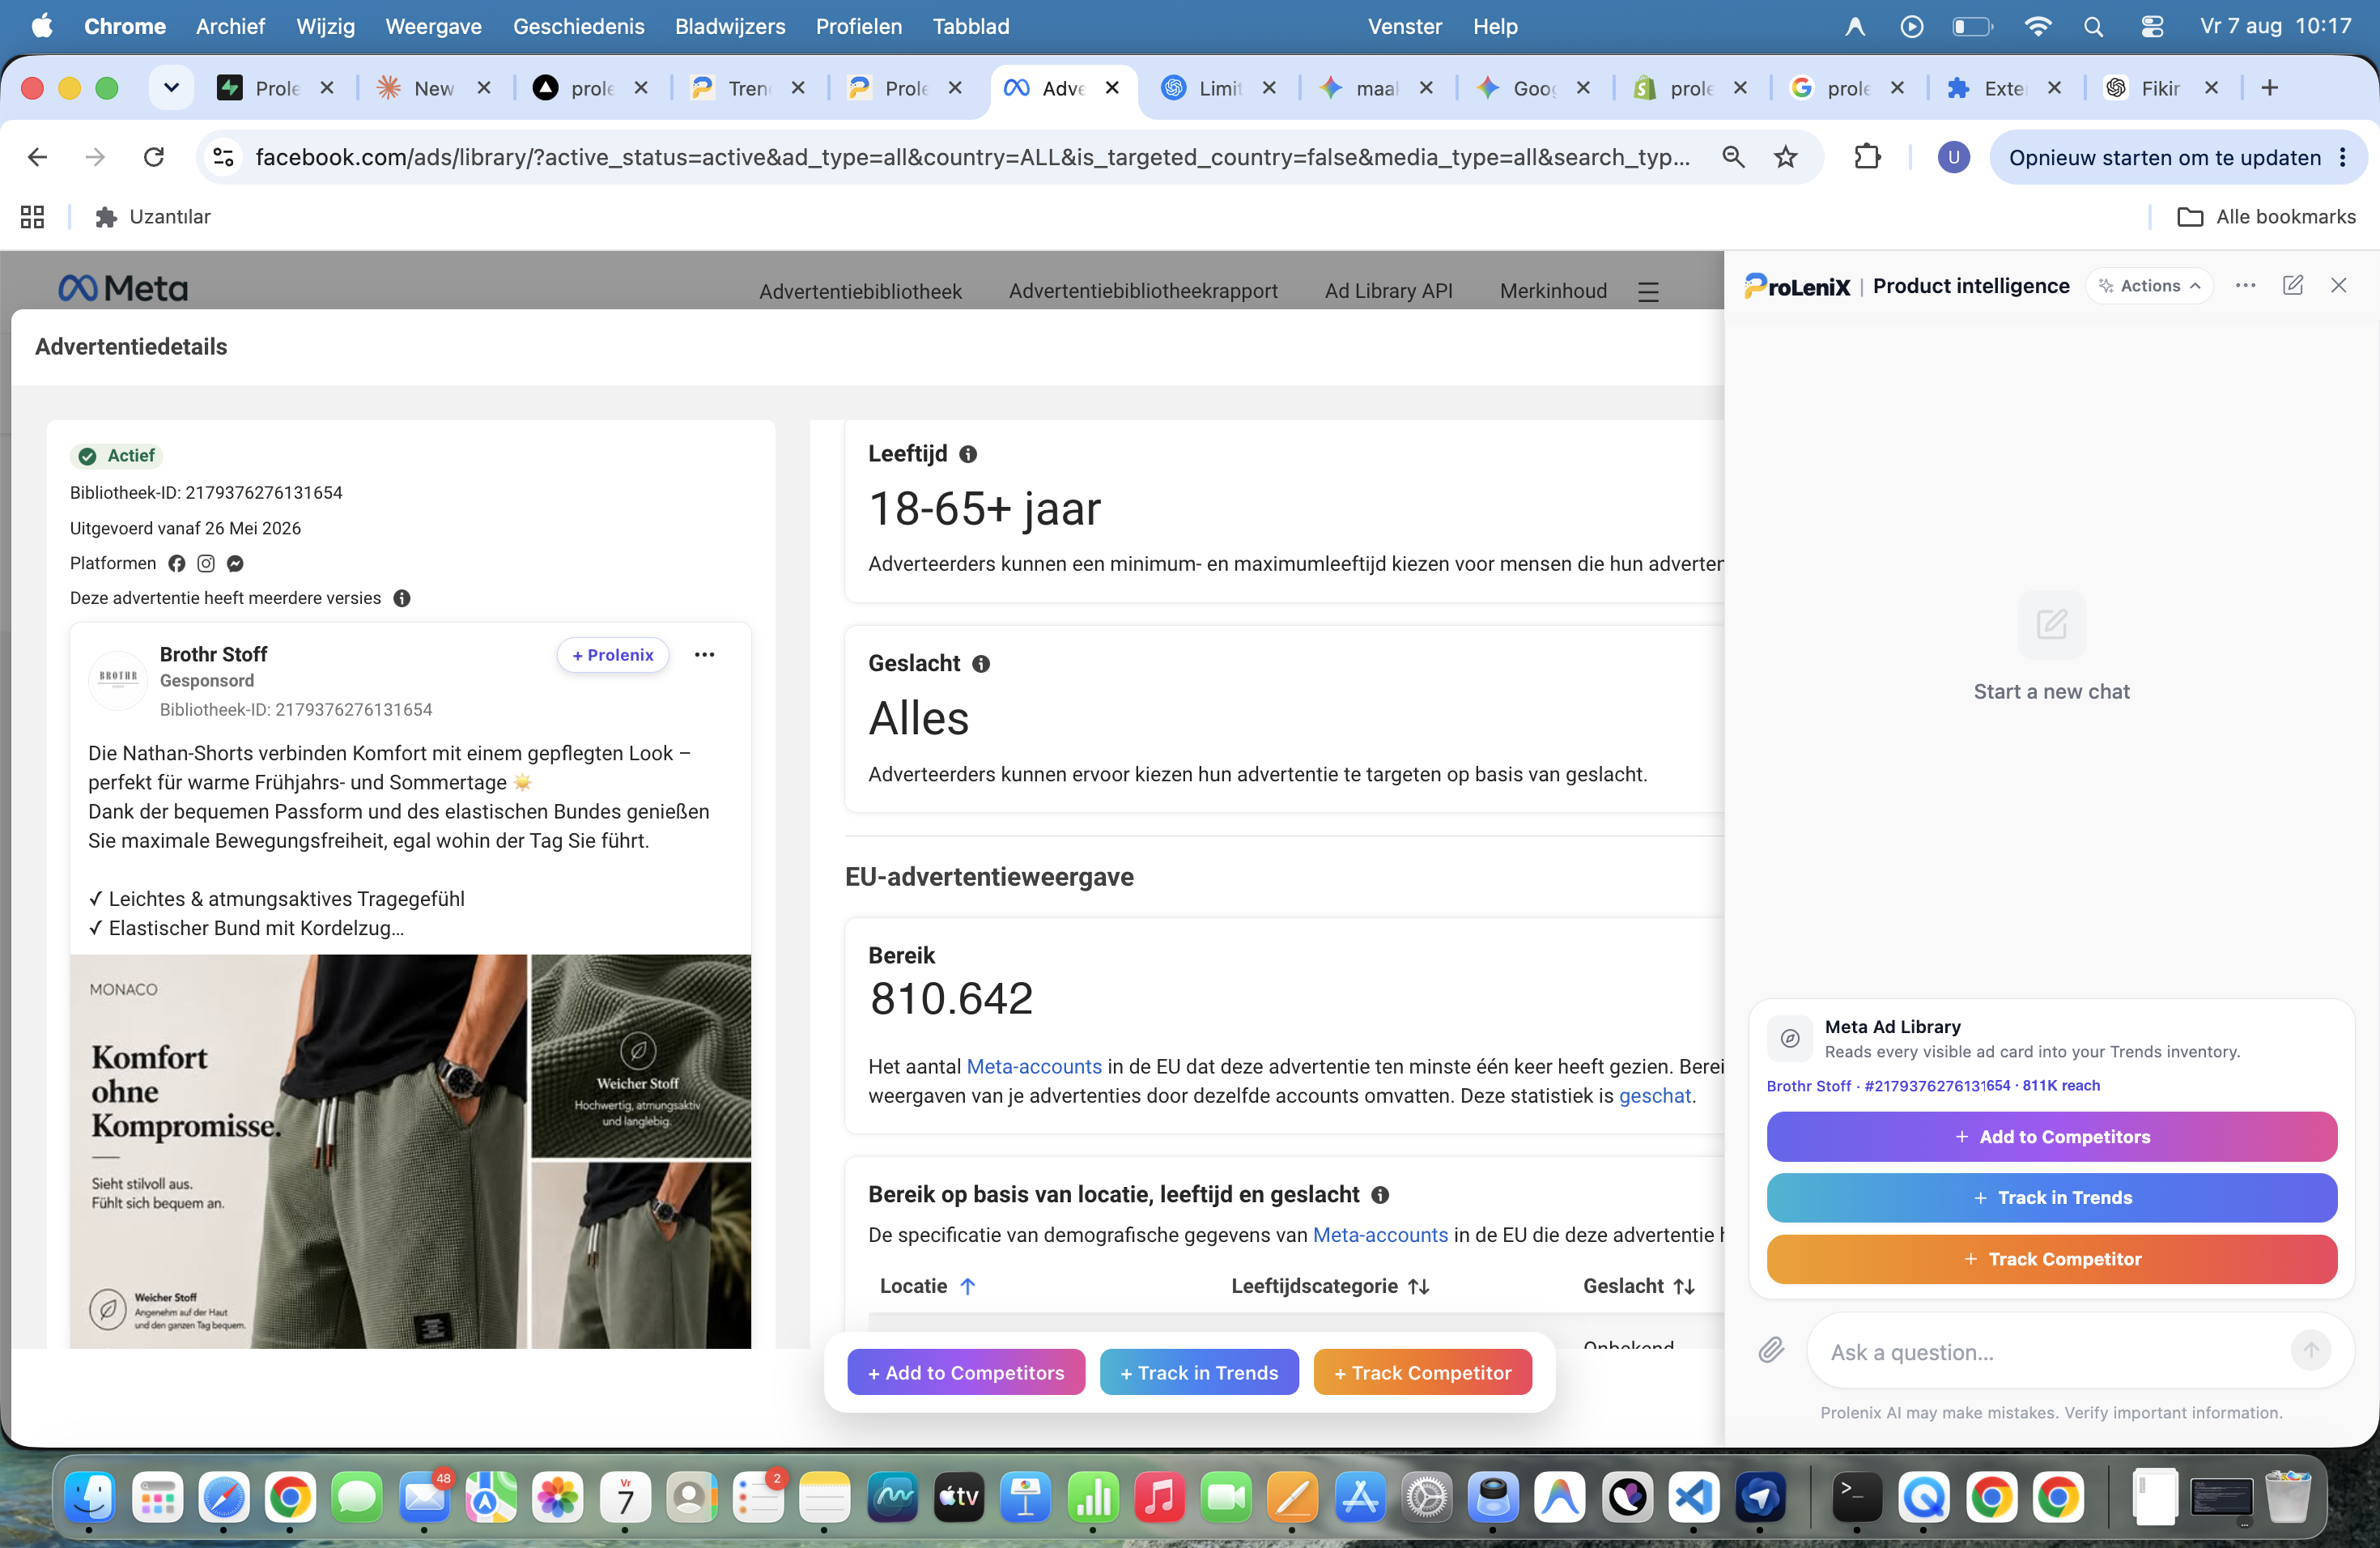Image resolution: width=2380 pixels, height=1548 pixels.
Task: Click floating Add to Competitors button
Action: click(966, 1373)
